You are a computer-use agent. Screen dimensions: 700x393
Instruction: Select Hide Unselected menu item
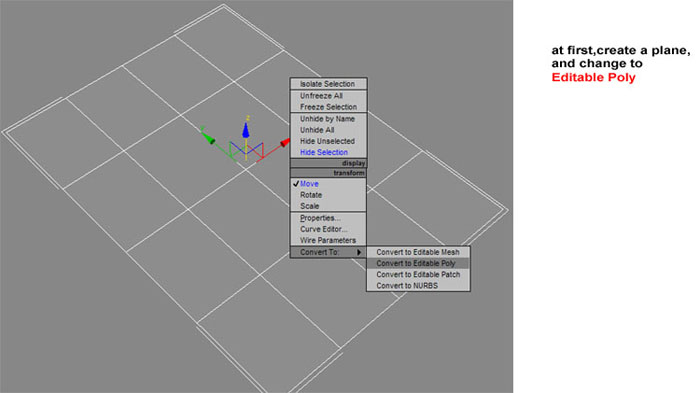tap(328, 141)
